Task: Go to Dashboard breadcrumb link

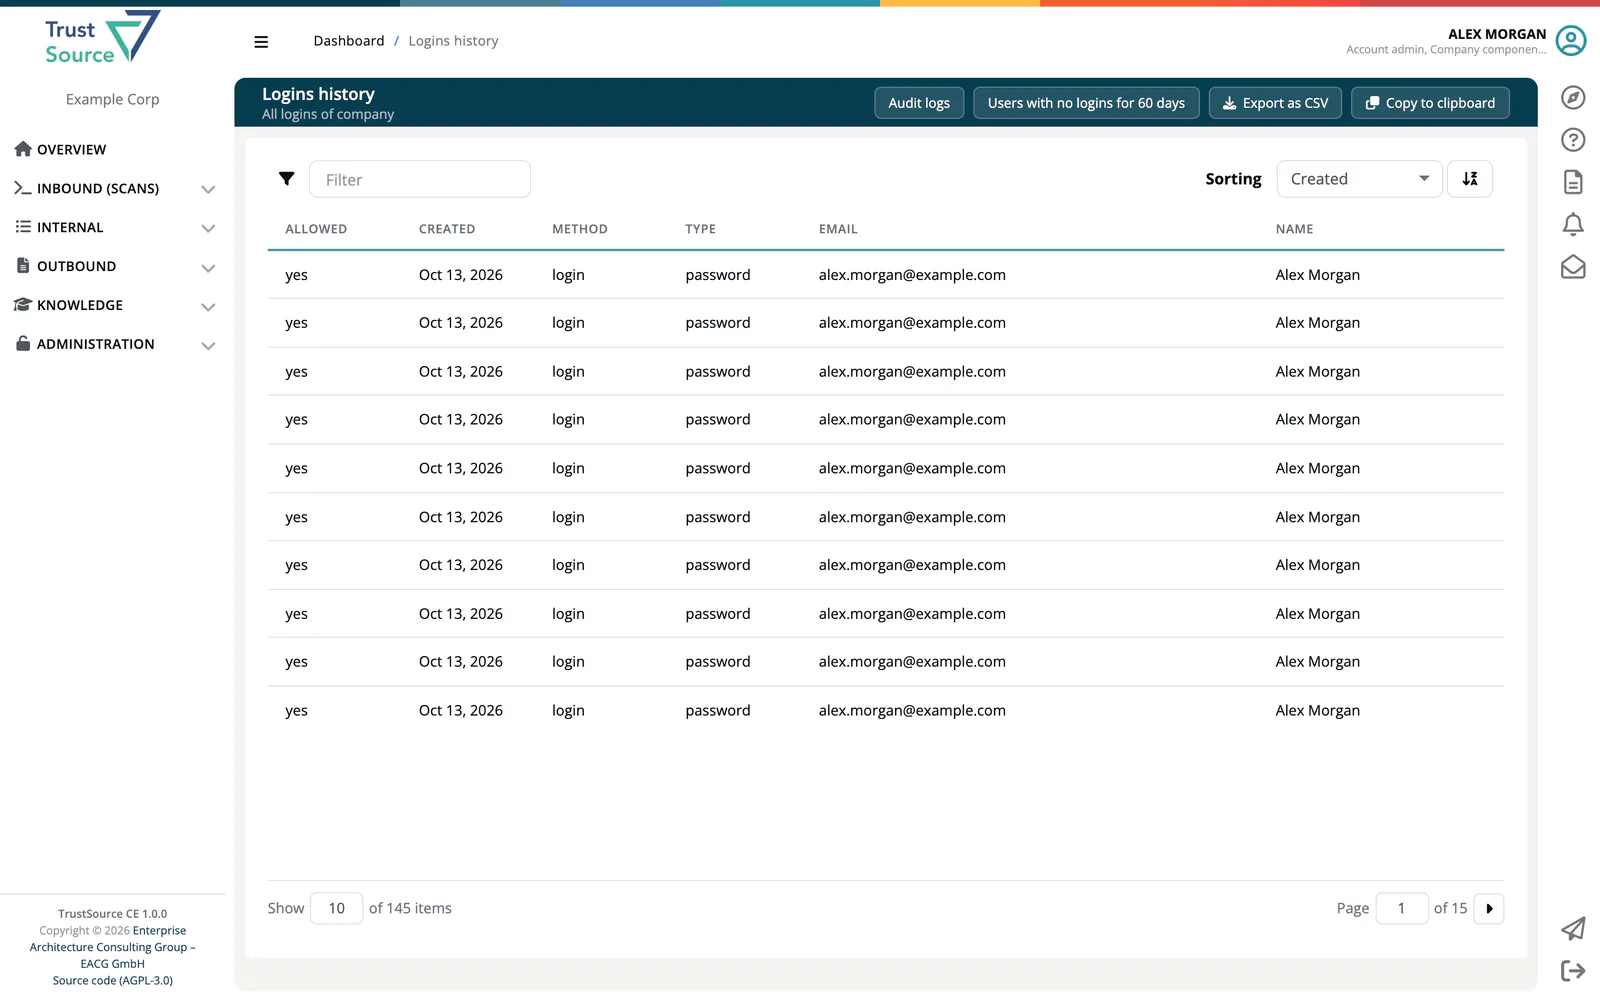Action: (x=349, y=41)
